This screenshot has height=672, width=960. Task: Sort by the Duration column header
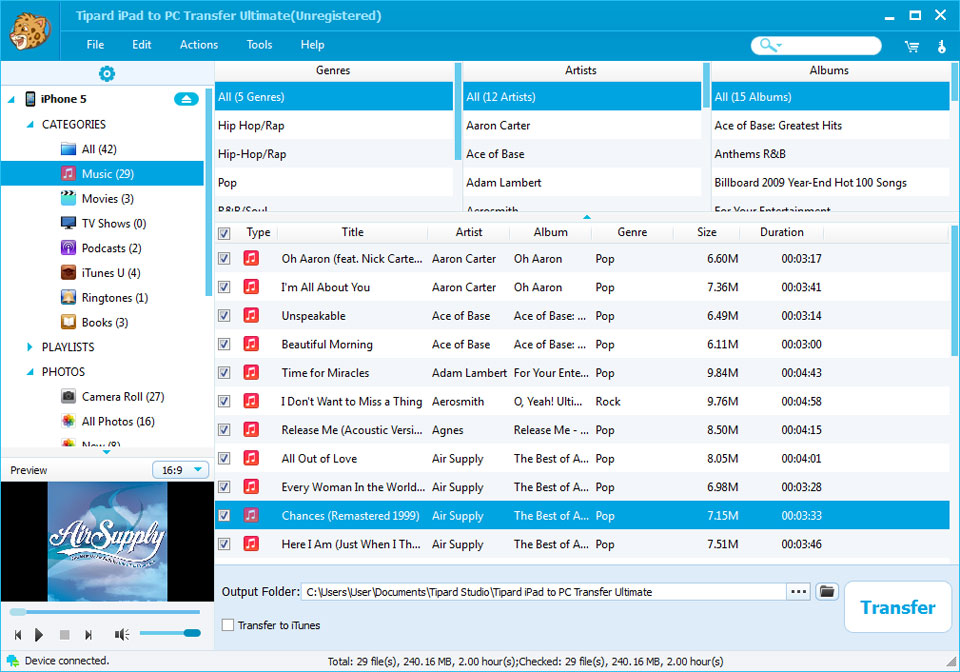pyautogui.click(x=781, y=232)
